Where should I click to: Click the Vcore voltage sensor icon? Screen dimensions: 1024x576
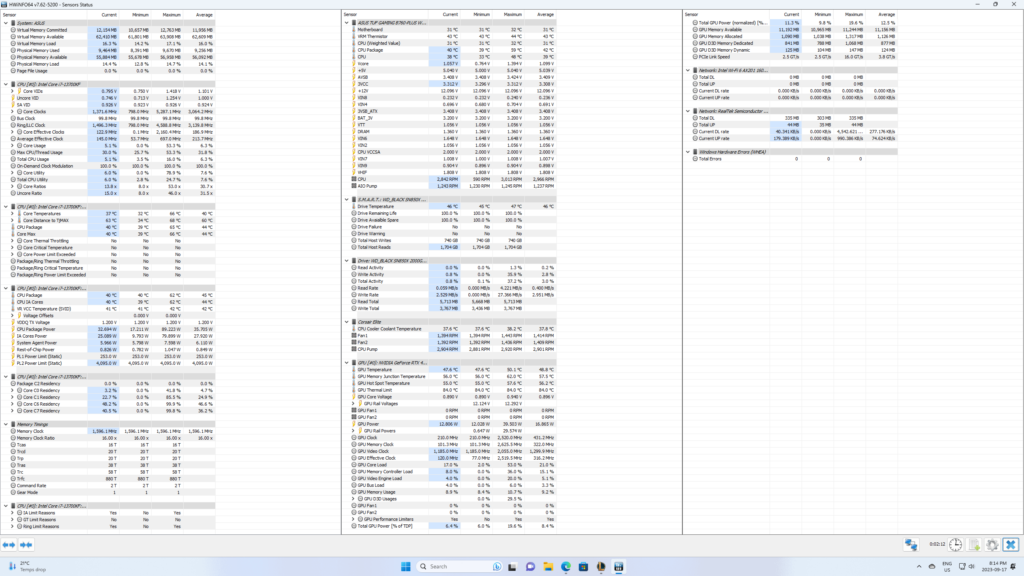coord(354,64)
